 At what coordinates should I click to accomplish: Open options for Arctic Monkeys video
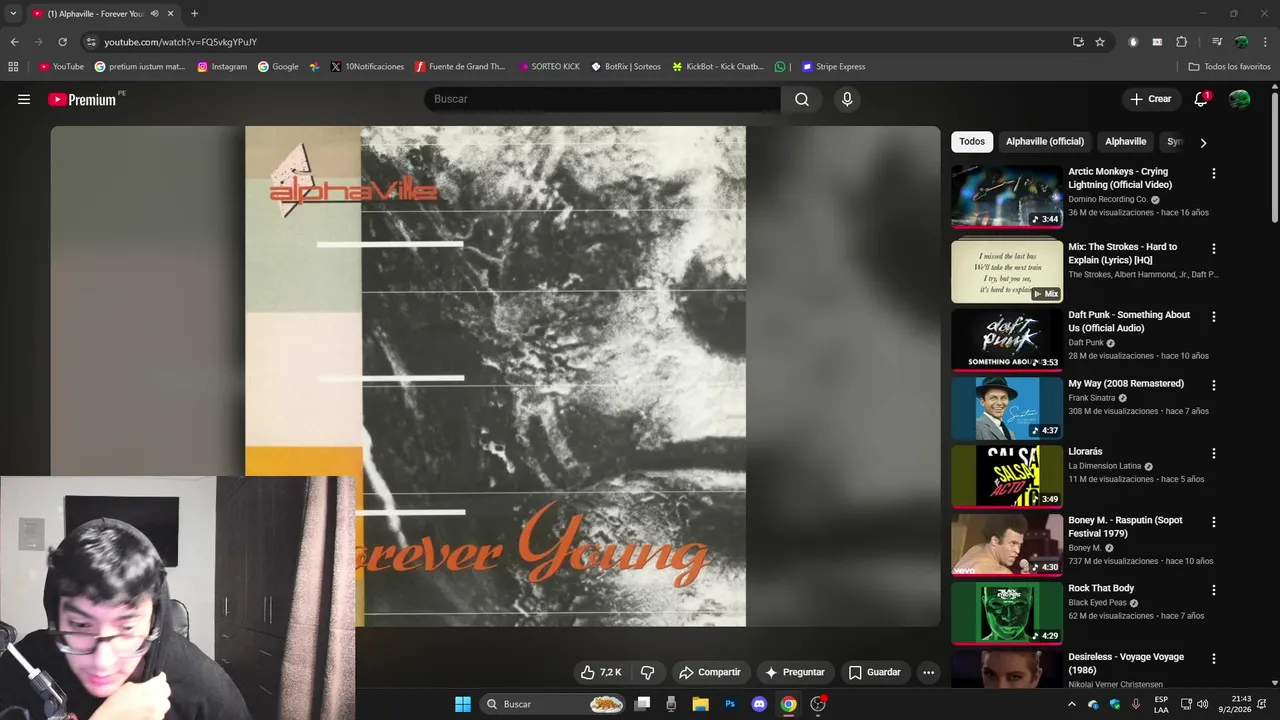coord(1214,173)
